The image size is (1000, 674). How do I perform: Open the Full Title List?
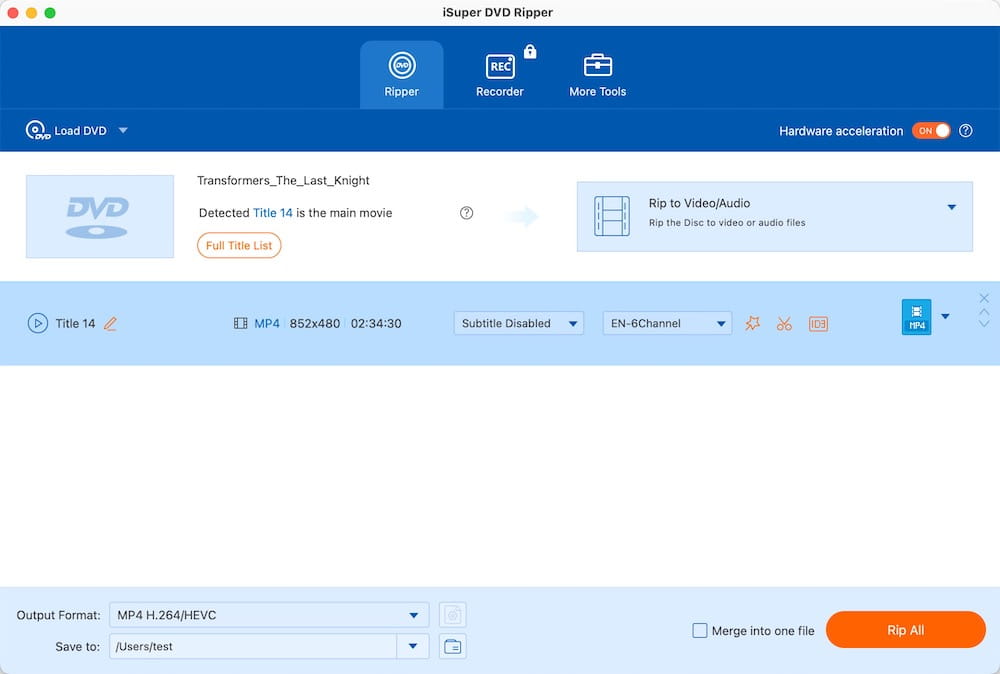pos(239,245)
